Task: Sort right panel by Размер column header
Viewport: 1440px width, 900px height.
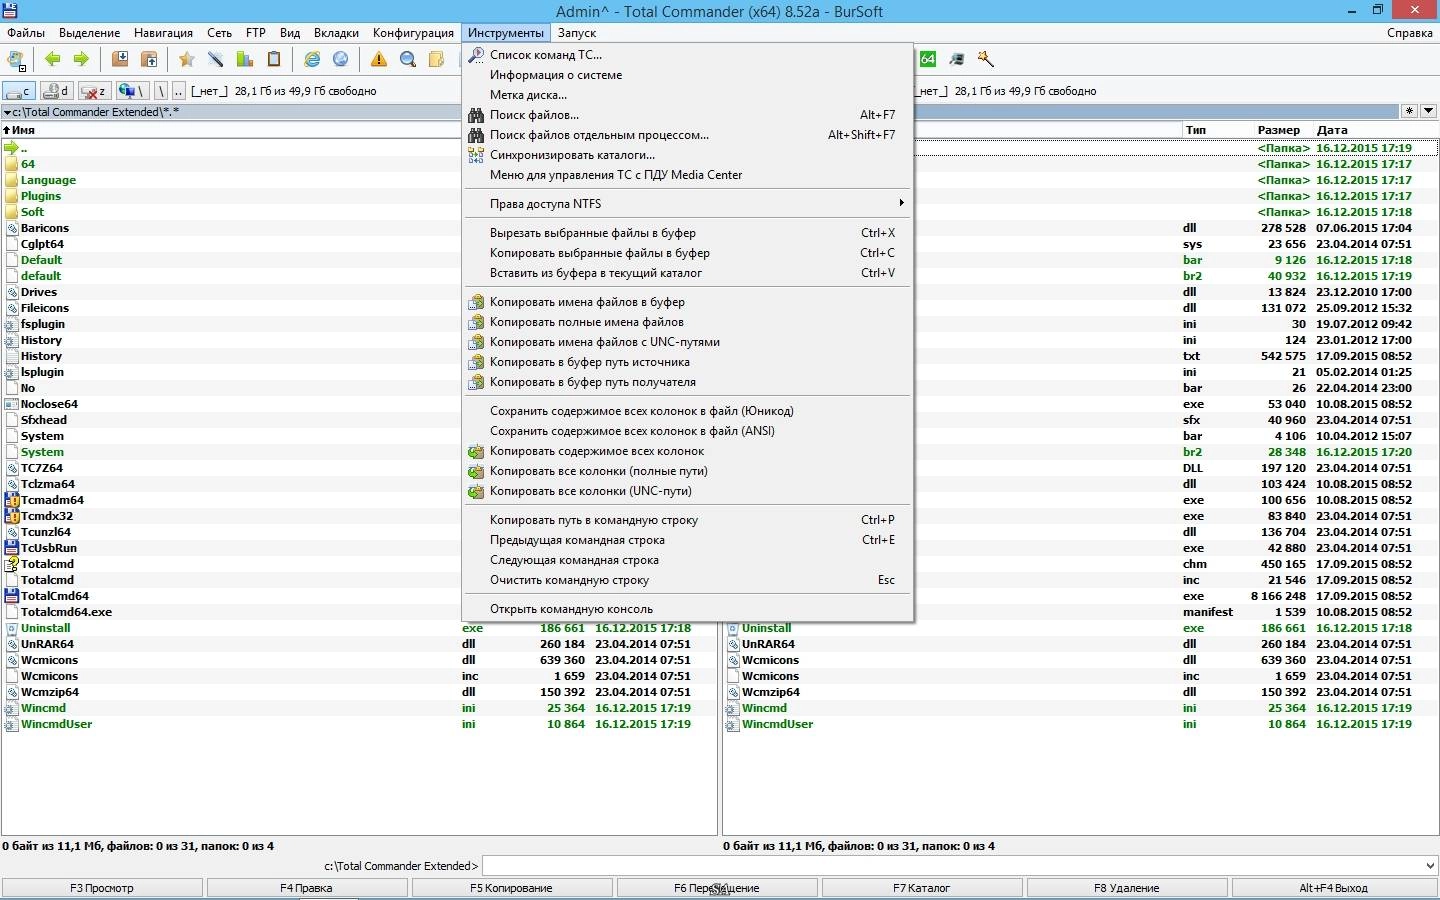Action: 1278,130
